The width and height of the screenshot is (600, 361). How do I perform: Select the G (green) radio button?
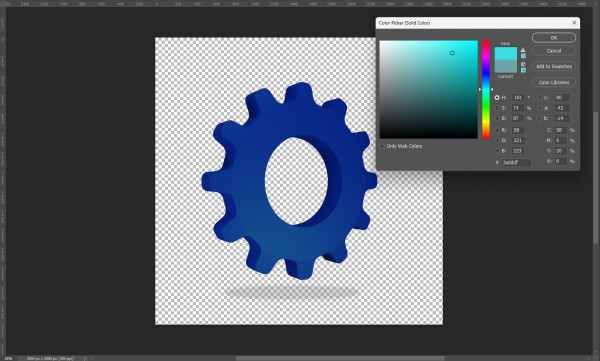click(497, 140)
